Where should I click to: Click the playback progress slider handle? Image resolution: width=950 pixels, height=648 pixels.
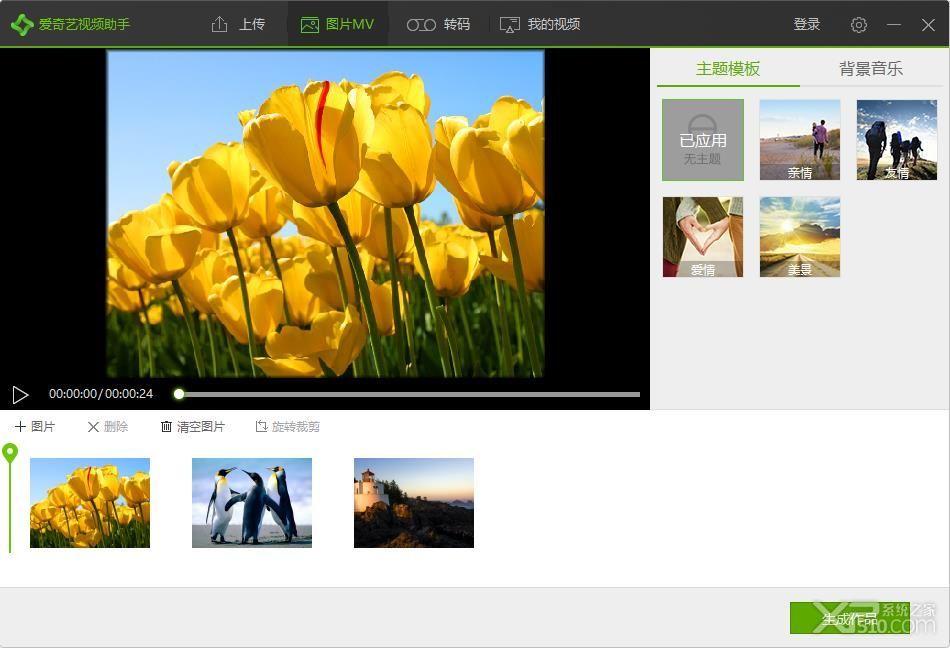(x=179, y=394)
